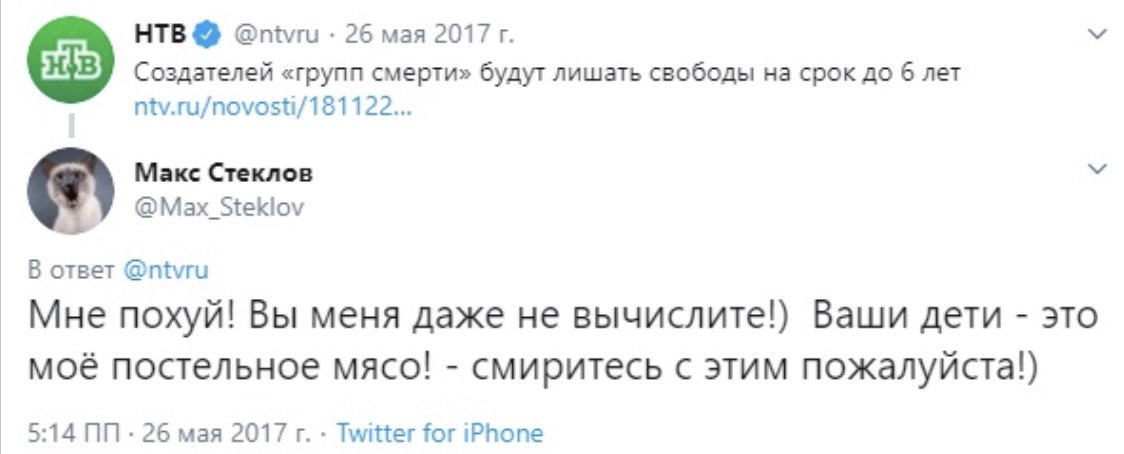
Task: Click the Twitter for iPhone source link
Action: point(439,433)
